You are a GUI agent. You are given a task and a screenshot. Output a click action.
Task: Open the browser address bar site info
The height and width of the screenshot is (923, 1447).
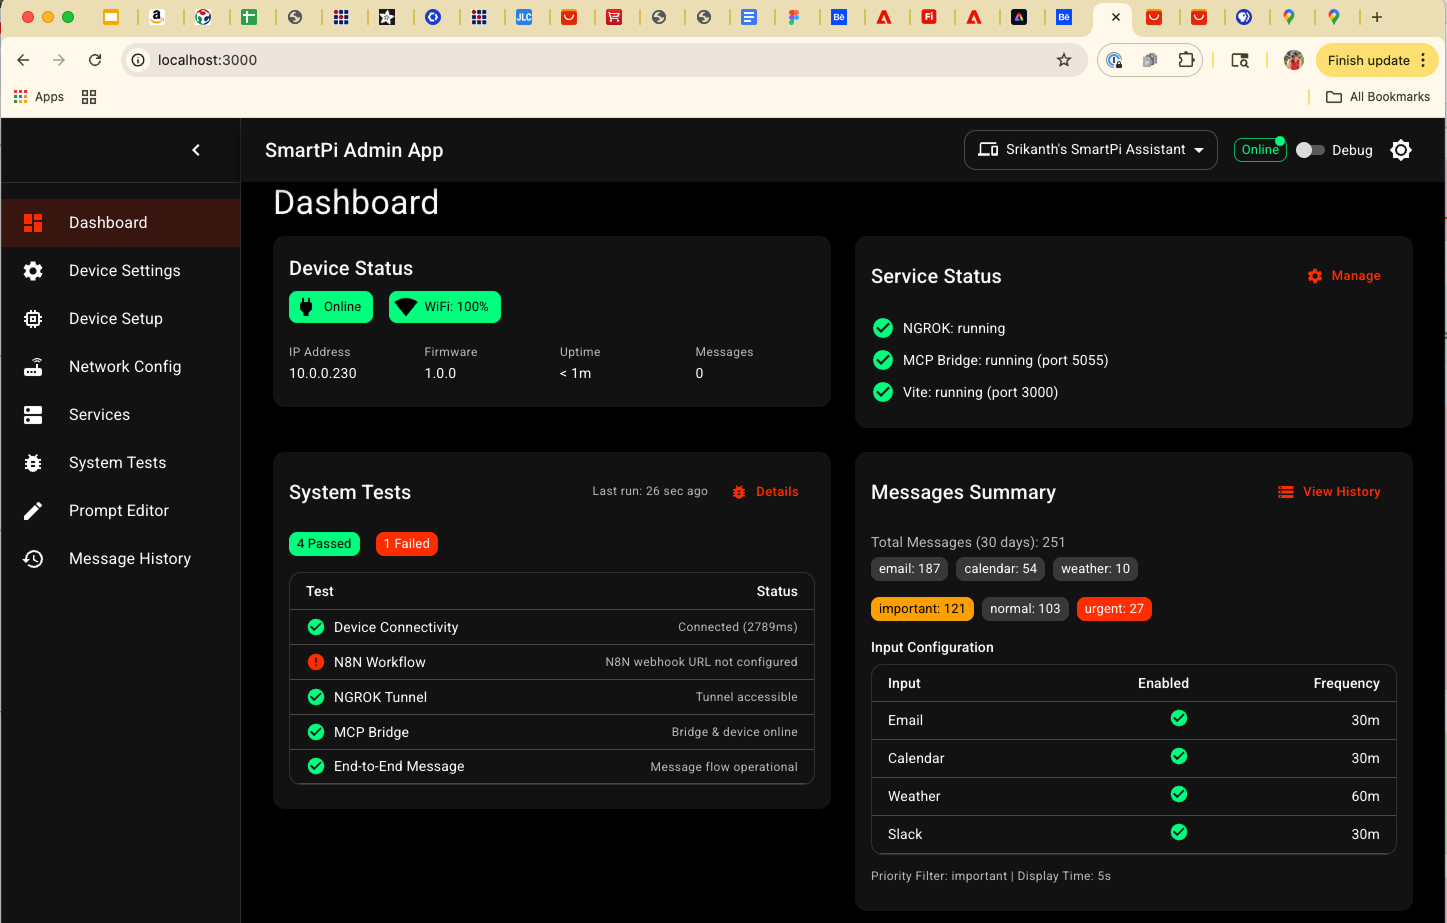tap(136, 60)
